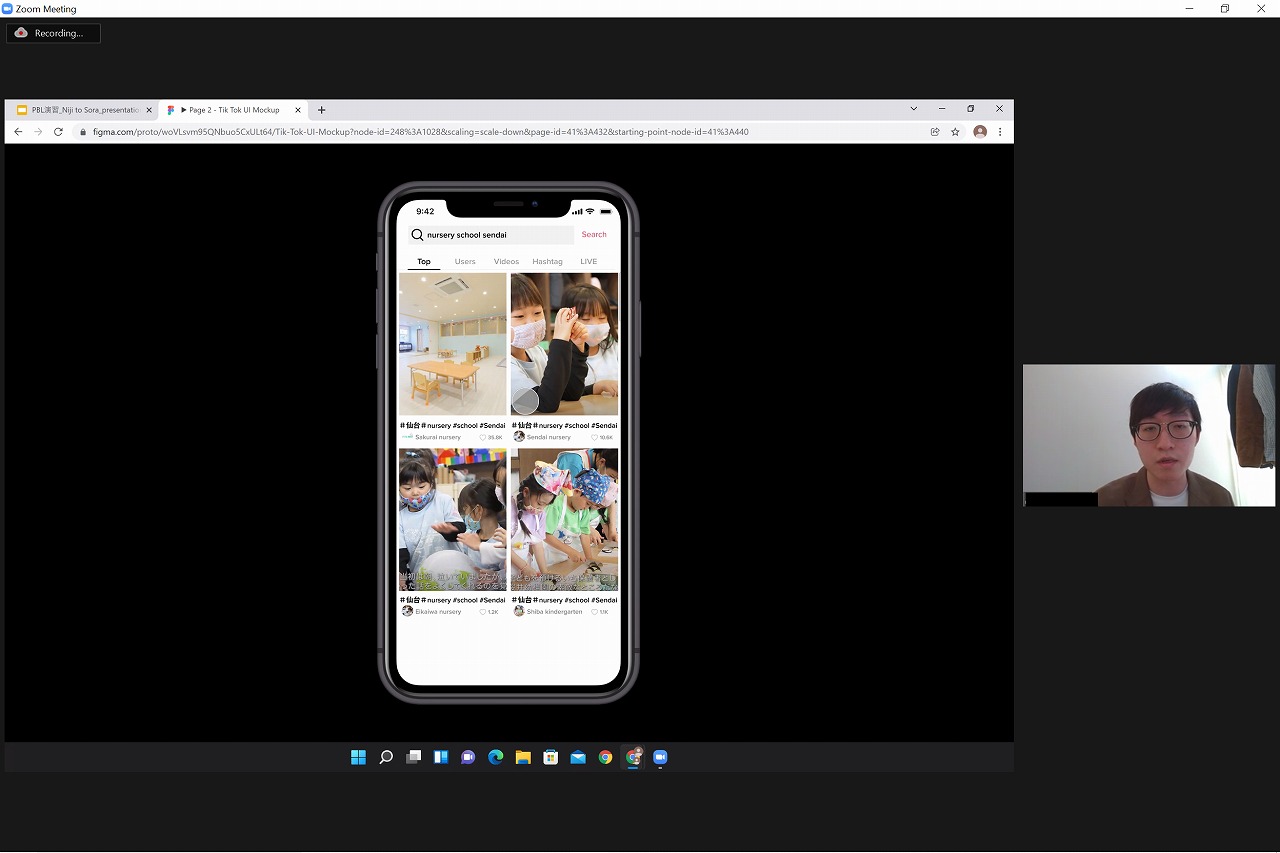
Task: Click the share page icon in address bar
Action: click(x=935, y=132)
